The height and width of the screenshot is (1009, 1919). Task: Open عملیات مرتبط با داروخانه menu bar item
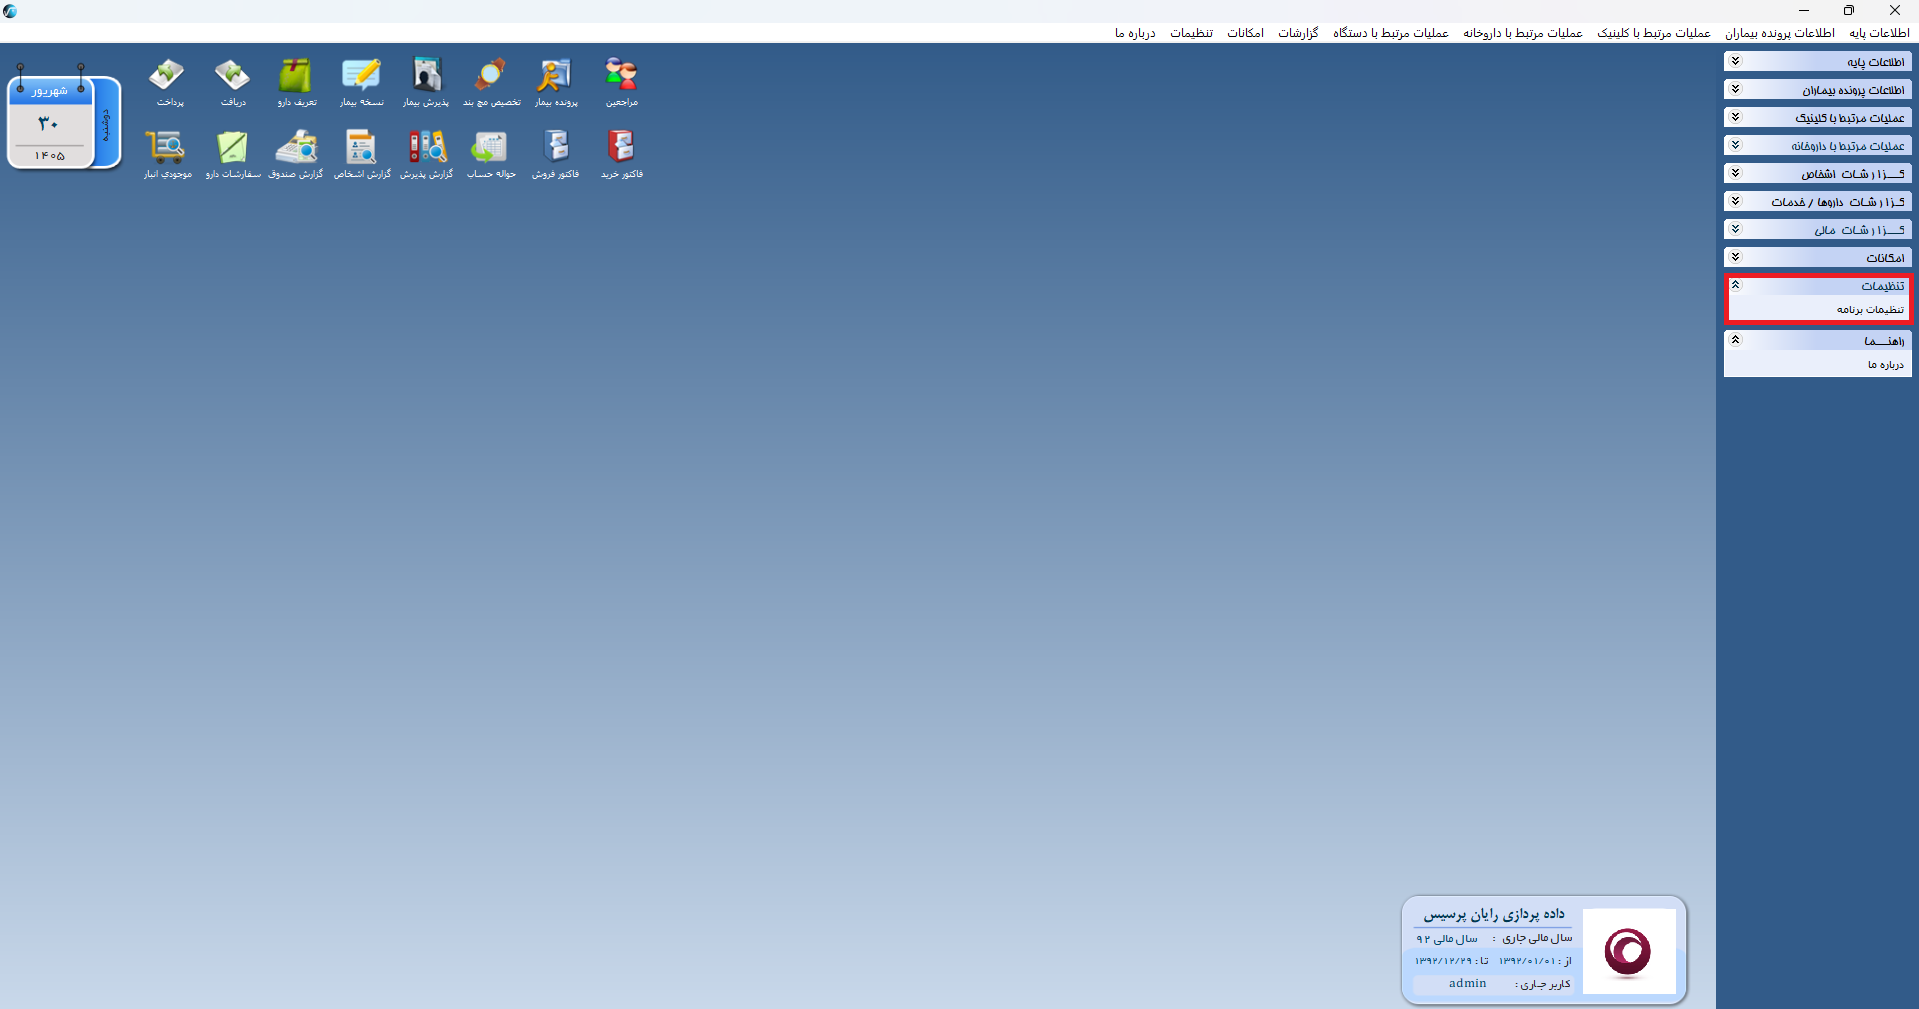1522,33
